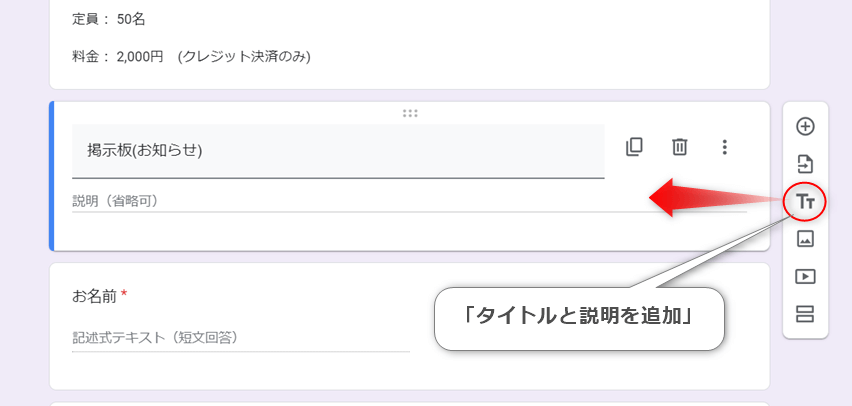The height and width of the screenshot is (406, 852).
Task: Duplicate the 掲示板(お知らせ) item
Action: [x=634, y=147]
